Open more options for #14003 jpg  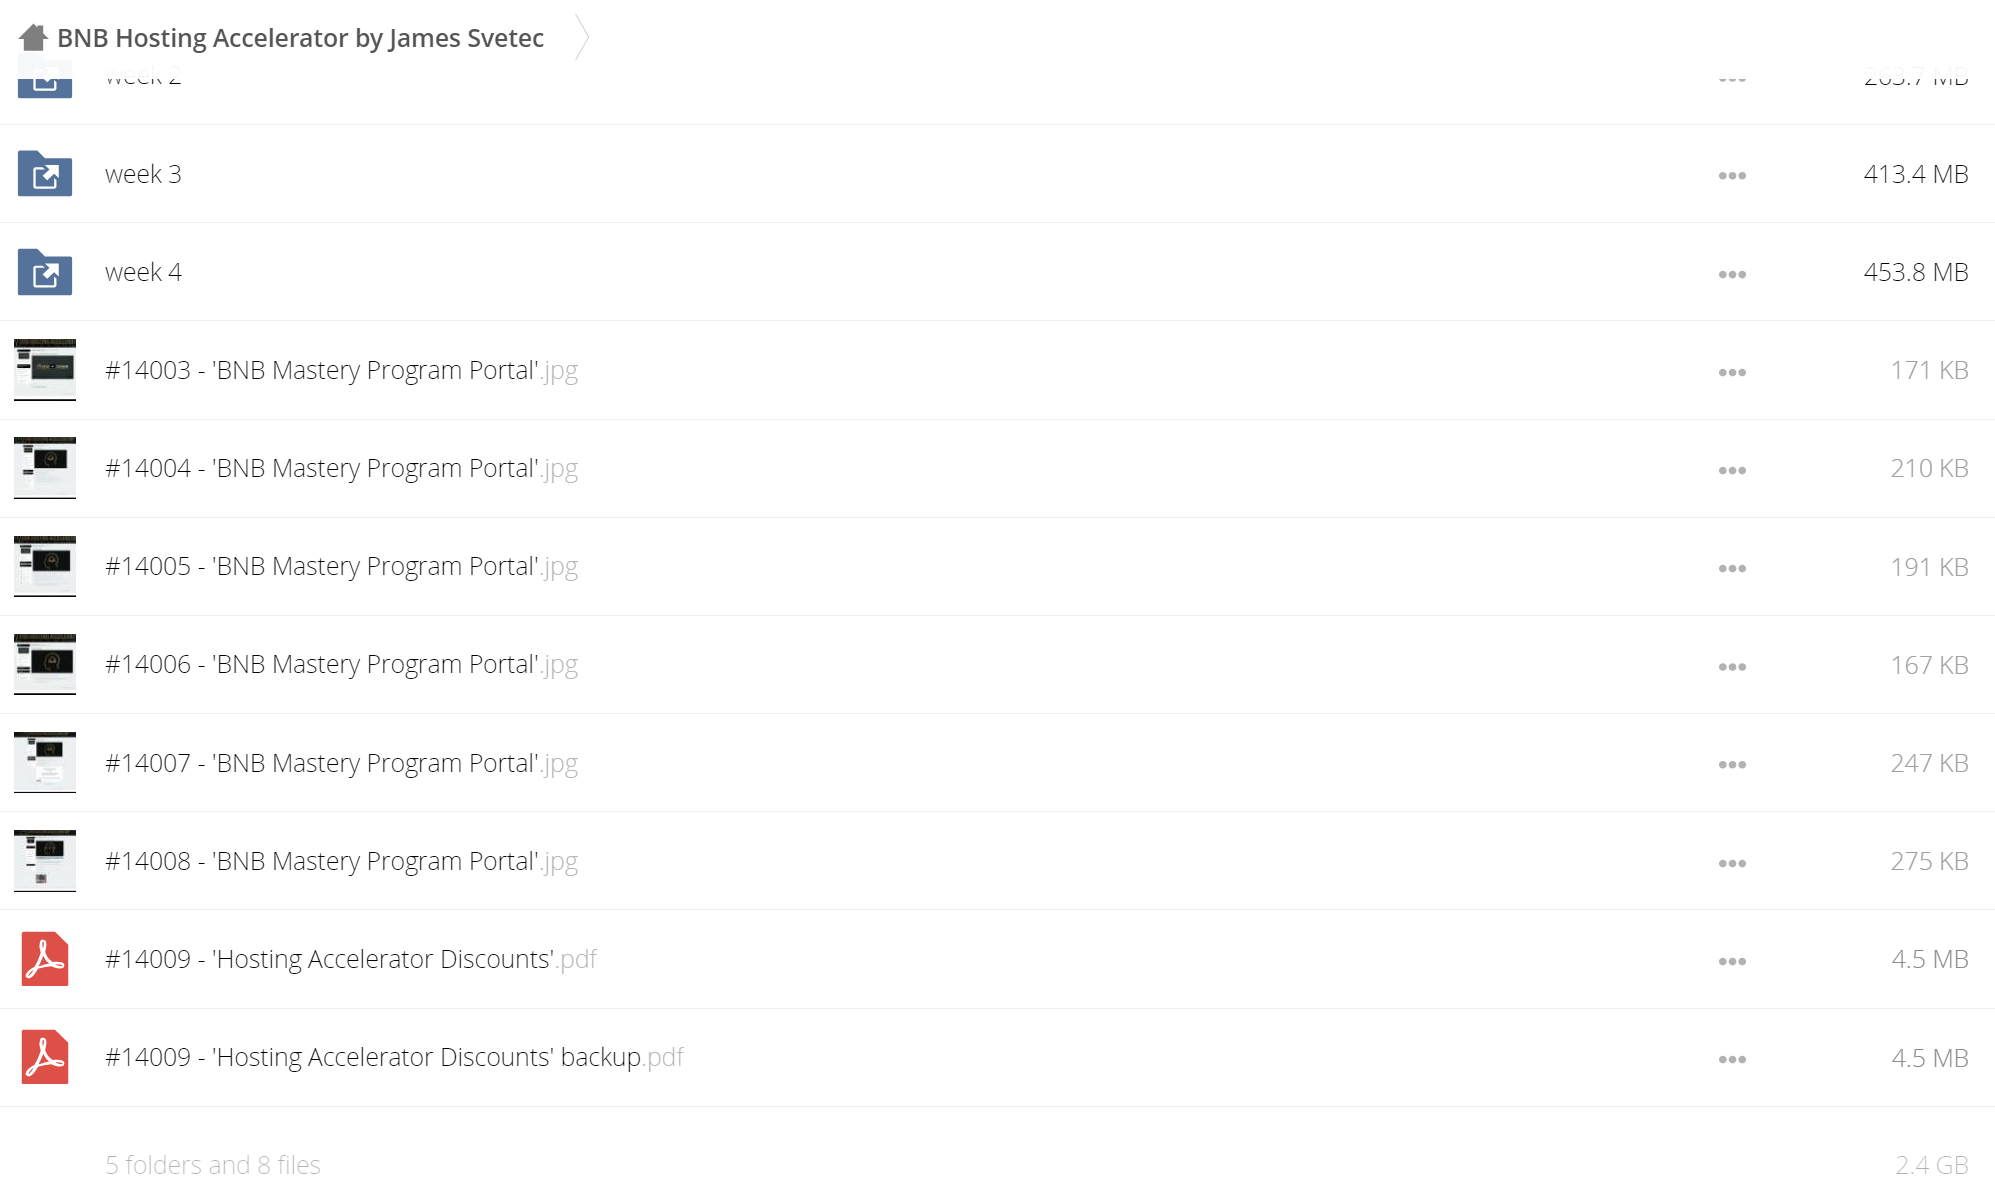click(1732, 372)
